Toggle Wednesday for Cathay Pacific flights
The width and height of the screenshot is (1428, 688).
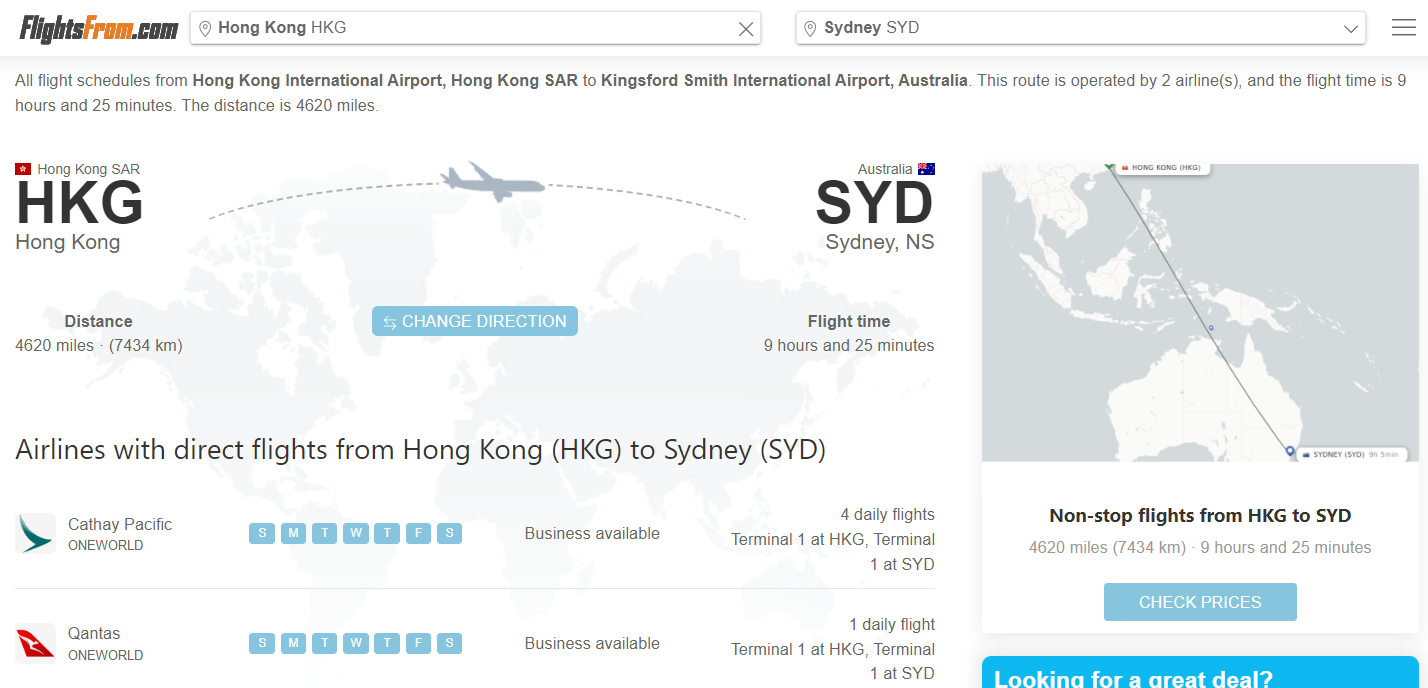pos(355,533)
